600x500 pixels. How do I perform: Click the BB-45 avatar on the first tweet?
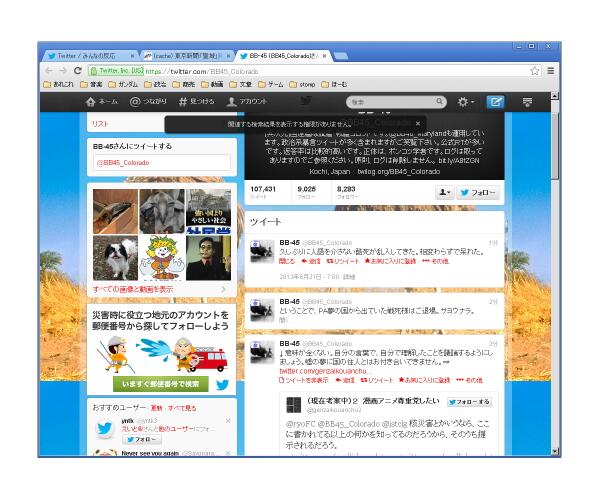pyautogui.click(x=262, y=251)
